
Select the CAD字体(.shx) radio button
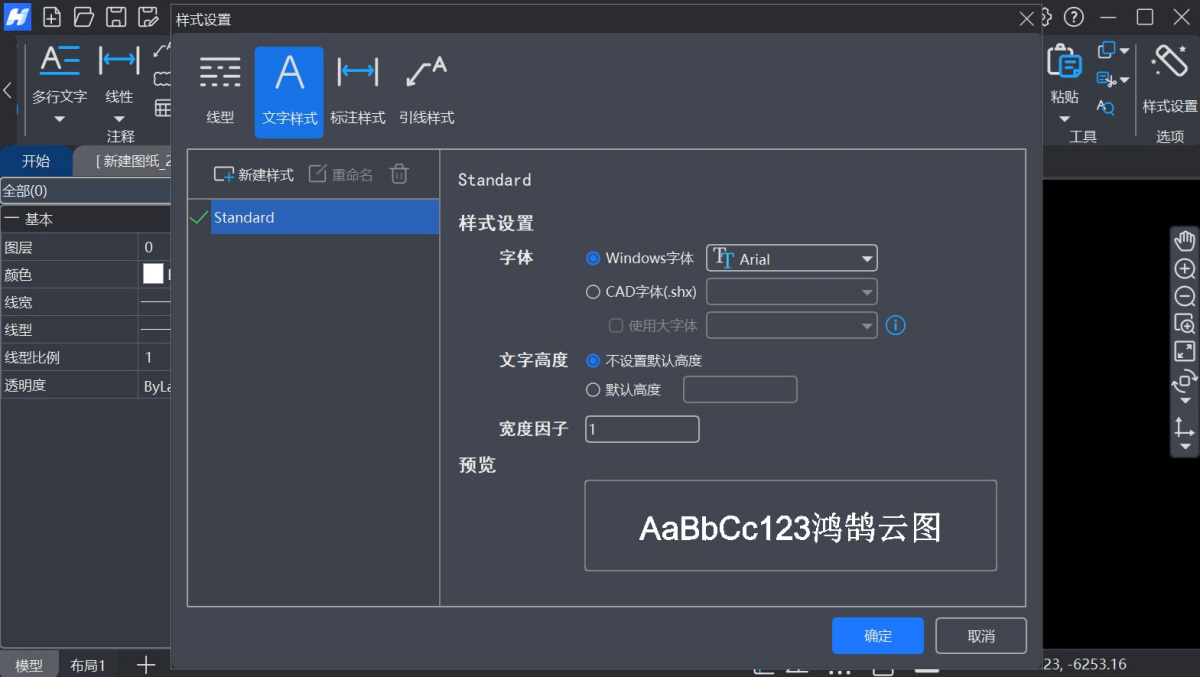[x=593, y=292]
